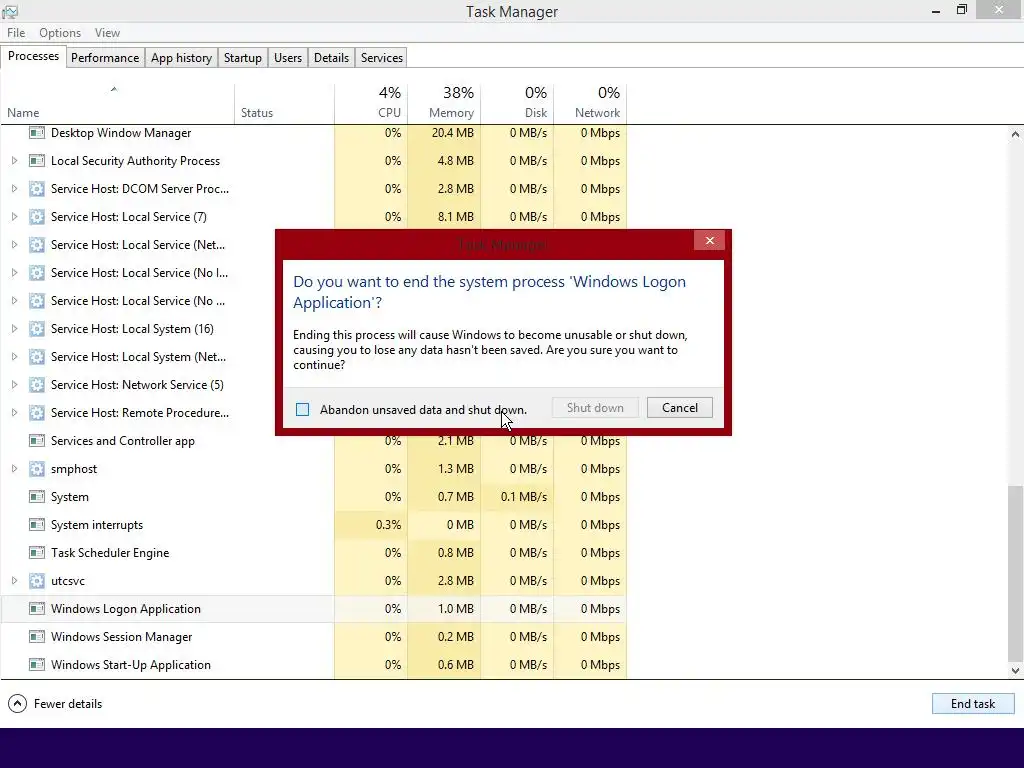The height and width of the screenshot is (768, 1024).
Task: Close the red dialog with X
Action: tap(709, 241)
